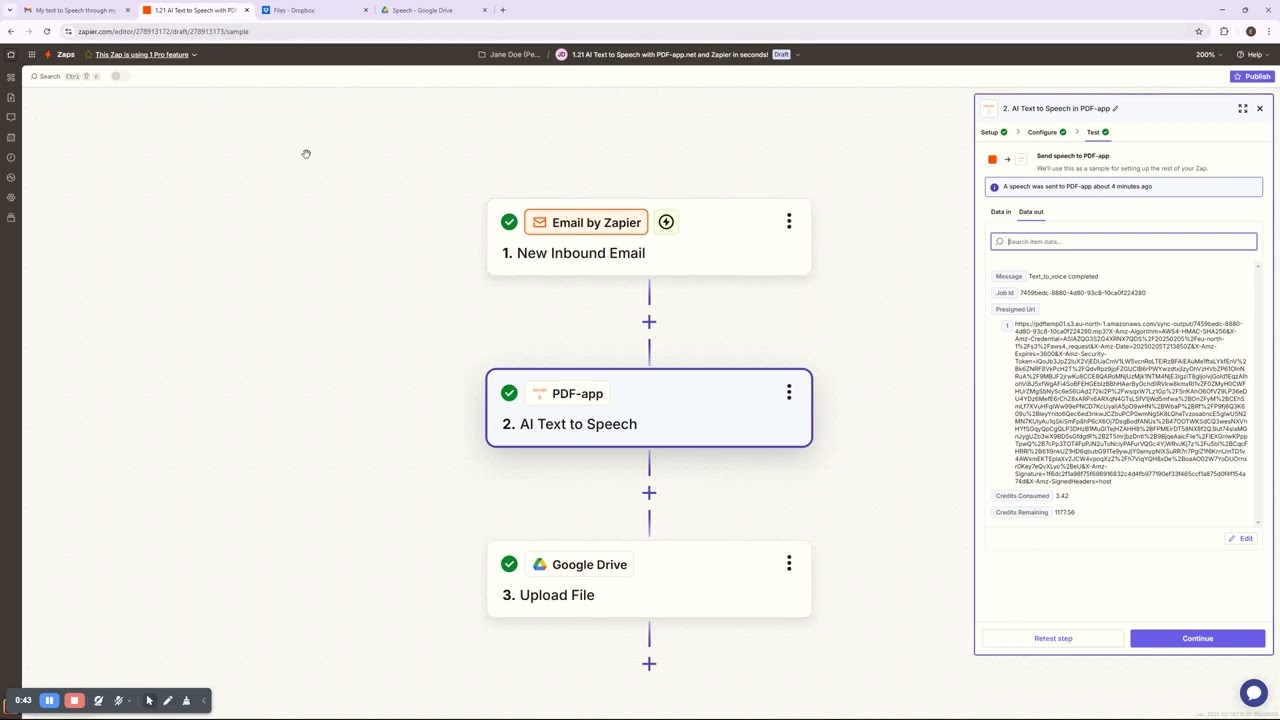The height and width of the screenshot is (720, 1280).
Task: Collapse the recorder toolbar with the arrow
Action: 204,701
